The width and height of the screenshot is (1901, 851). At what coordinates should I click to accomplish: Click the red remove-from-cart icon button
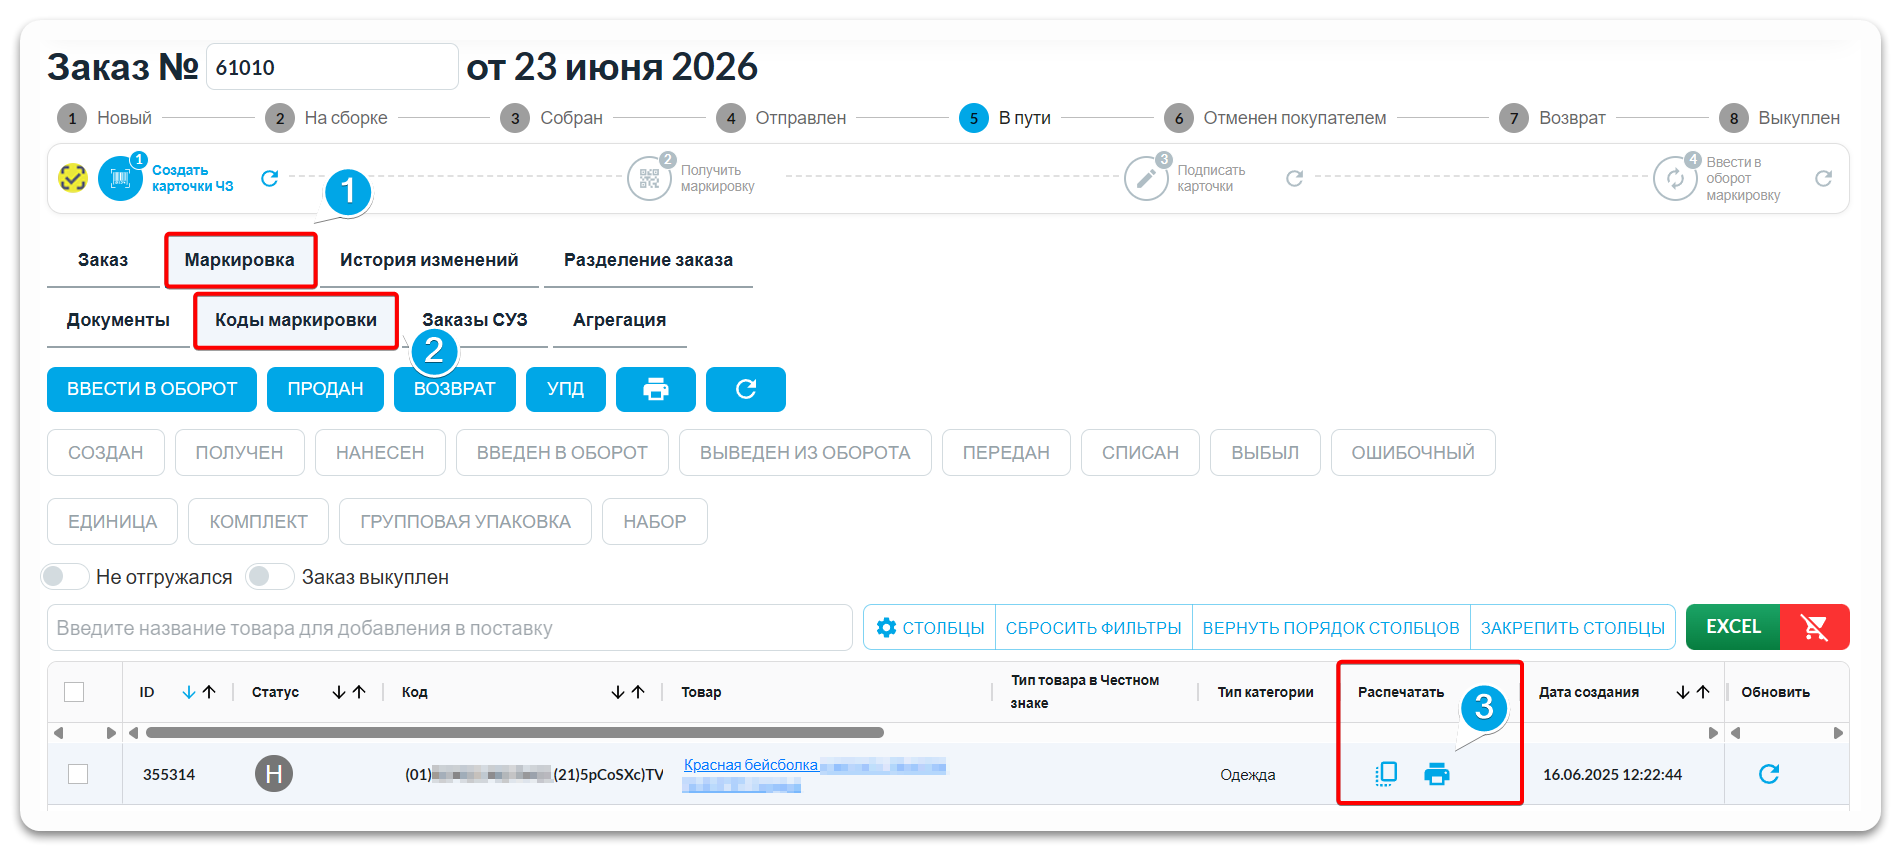tap(1814, 627)
